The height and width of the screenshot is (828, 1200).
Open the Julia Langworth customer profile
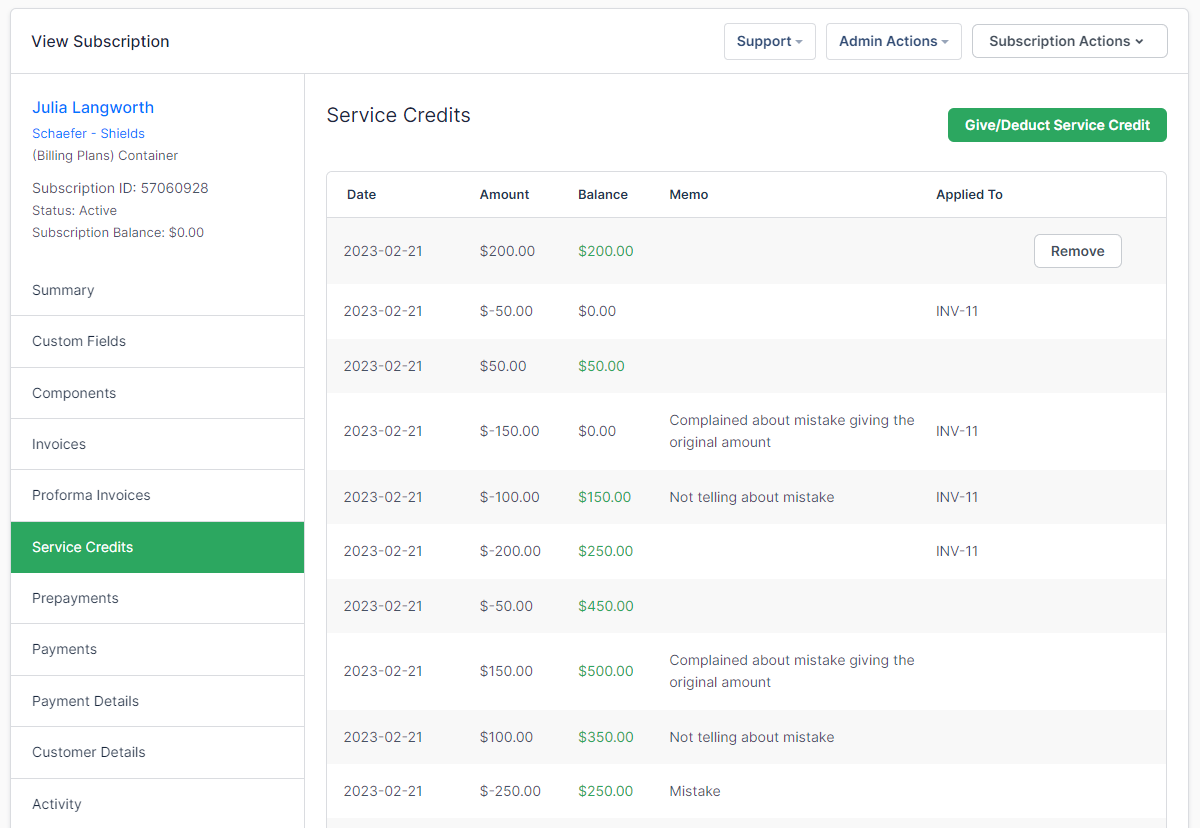tap(93, 107)
